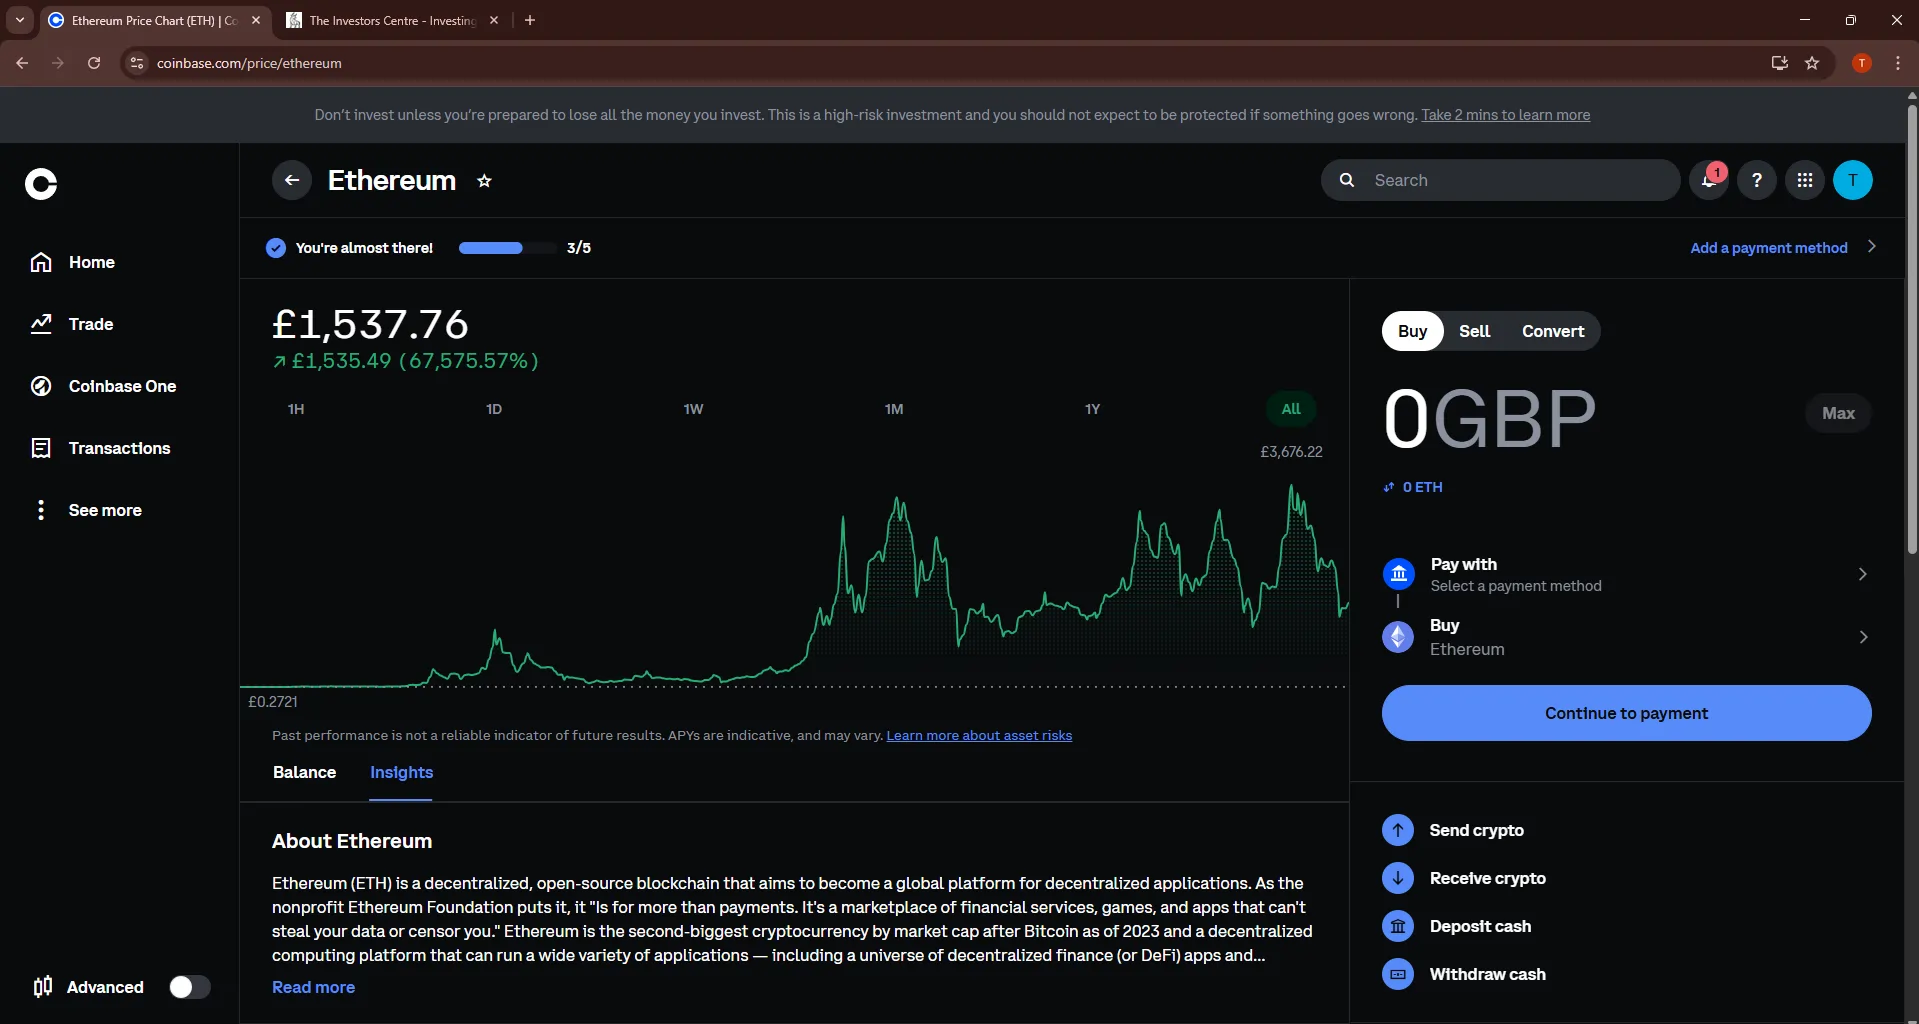
Task: Select the 1Y chart range
Action: click(x=1092, y=409)
